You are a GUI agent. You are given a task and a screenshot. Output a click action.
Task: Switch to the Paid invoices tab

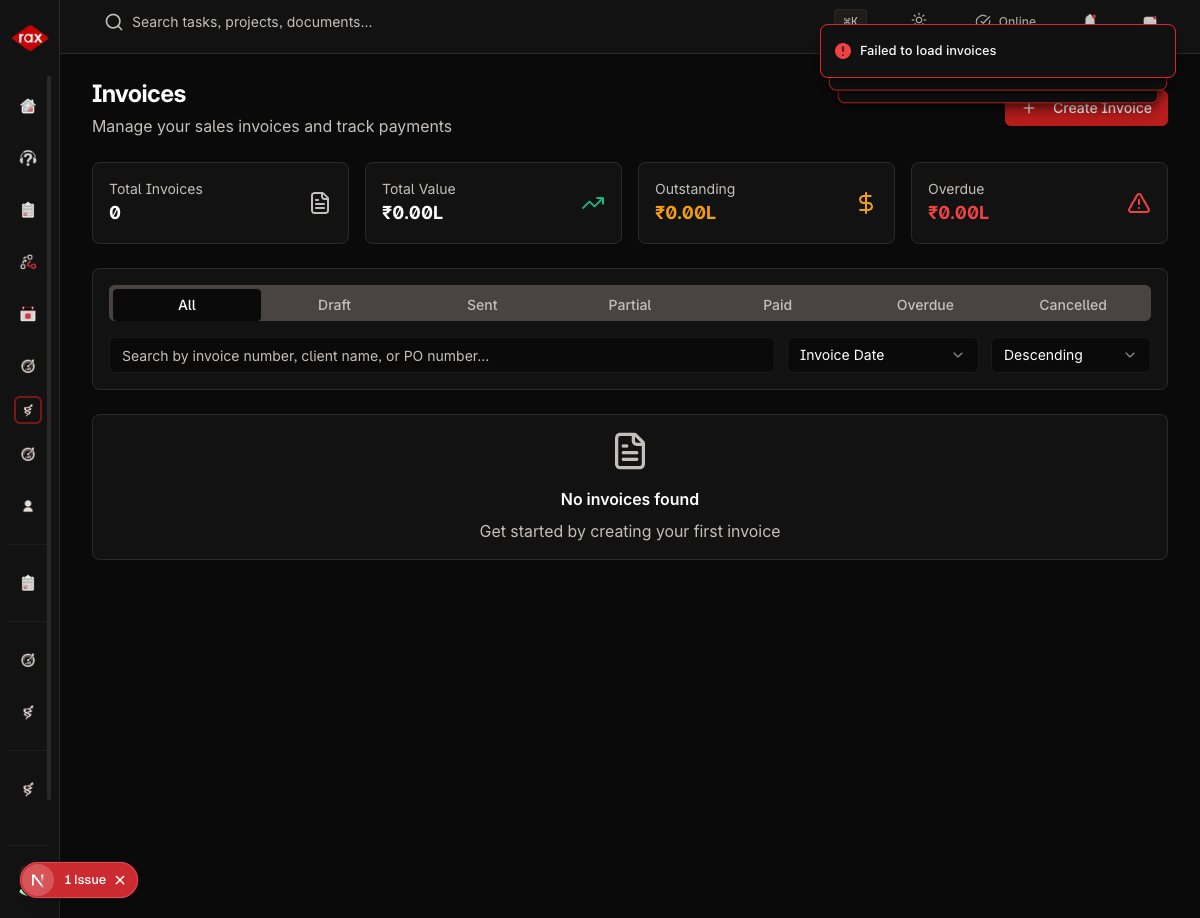point(777,304)
